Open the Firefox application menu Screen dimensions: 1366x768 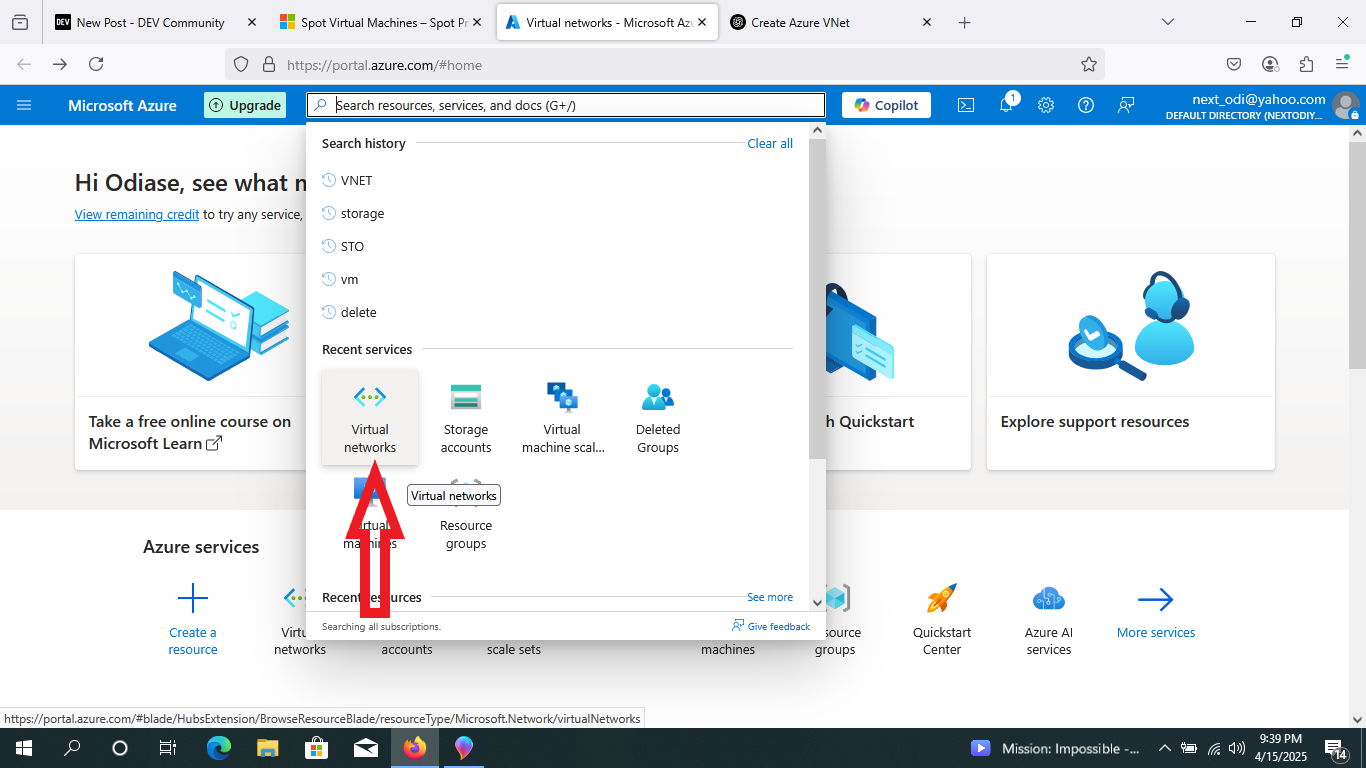tap(1342, 64)
